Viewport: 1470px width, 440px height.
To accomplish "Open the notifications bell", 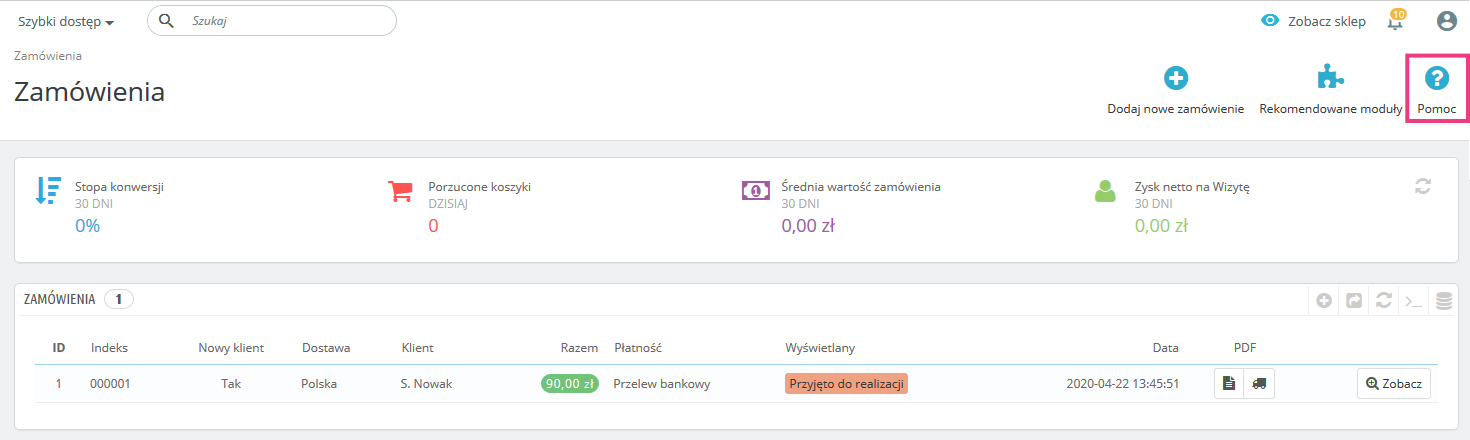I will [x=1395, y=21].
